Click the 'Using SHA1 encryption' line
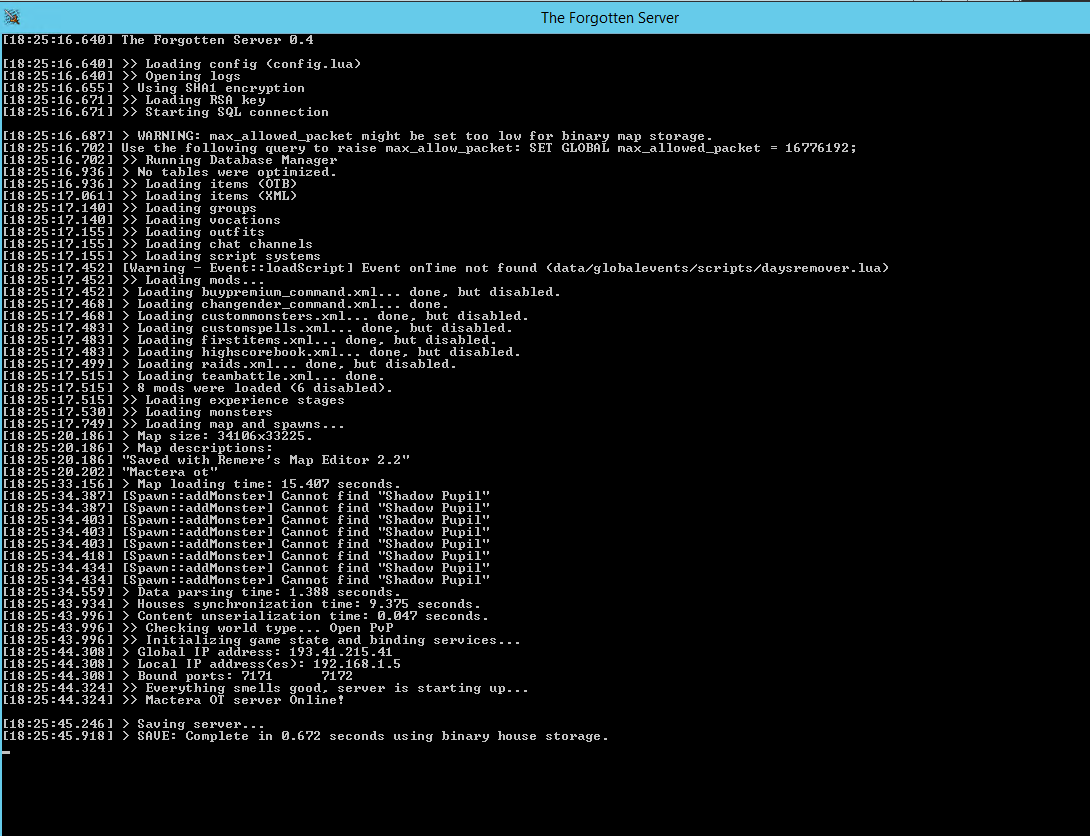1090x836 pixels. pos(154,88)
